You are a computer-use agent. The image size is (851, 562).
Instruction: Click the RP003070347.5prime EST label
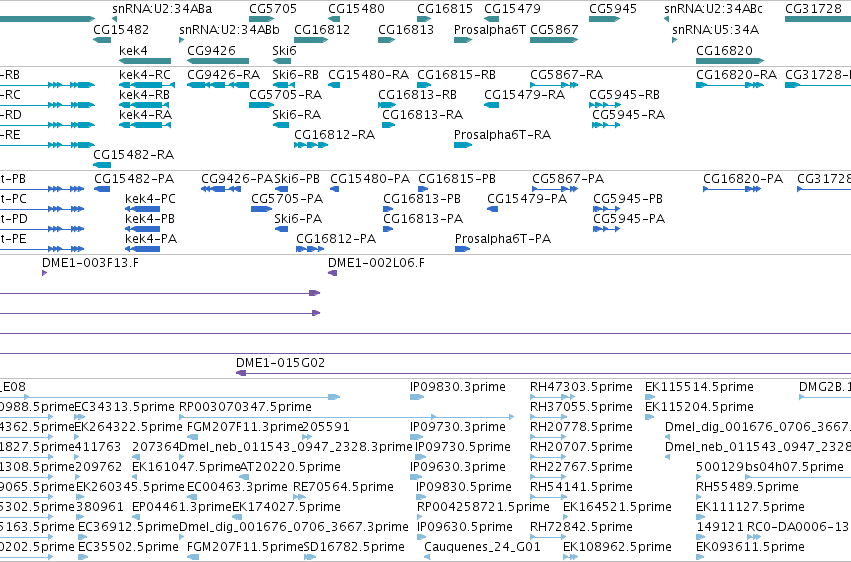(x=245, y=407)
